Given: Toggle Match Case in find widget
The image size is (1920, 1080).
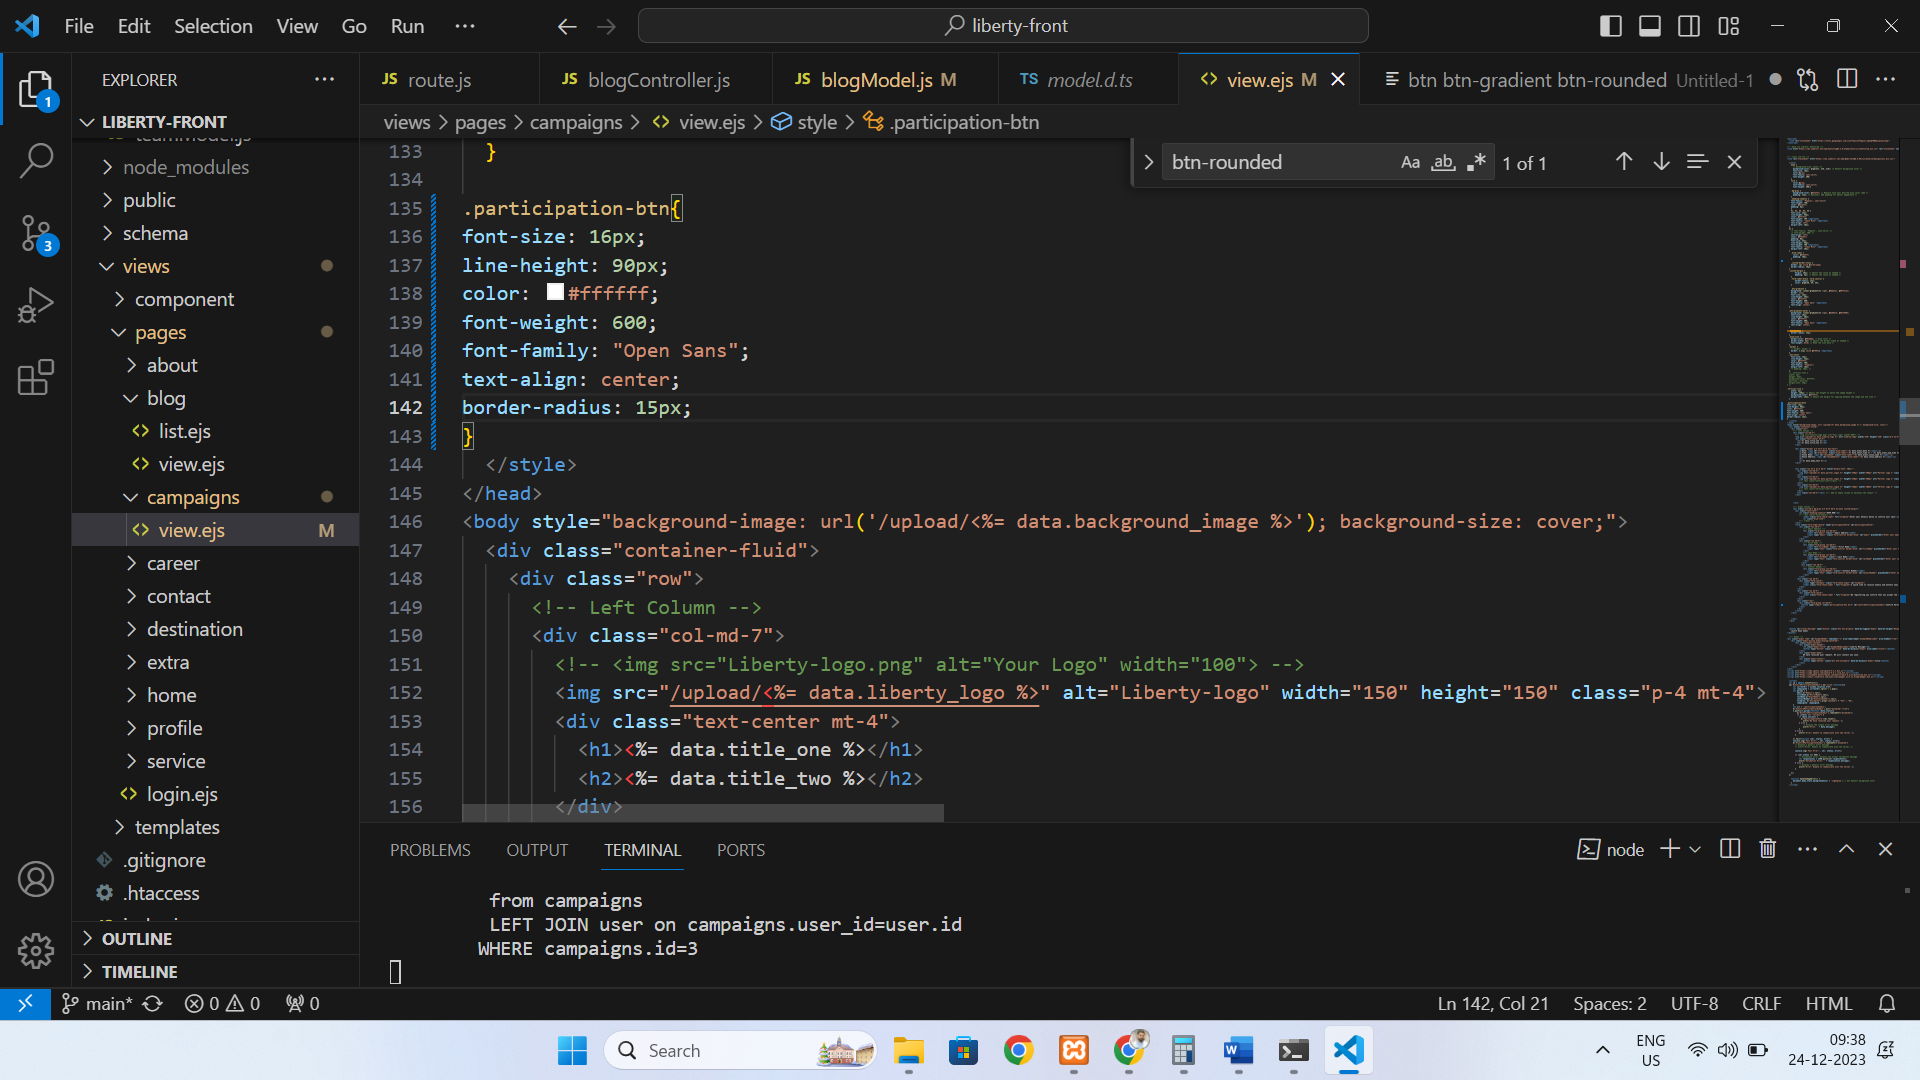Looking at the screenshot, I should tap(1410, 162).
